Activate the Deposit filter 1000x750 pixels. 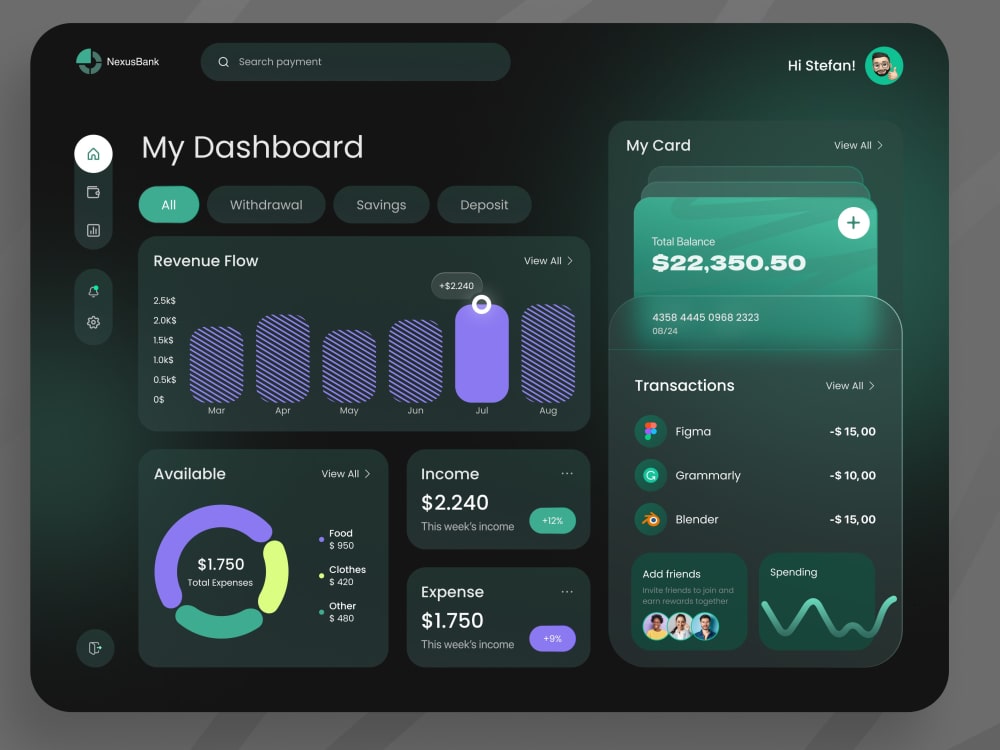(484, 204)
